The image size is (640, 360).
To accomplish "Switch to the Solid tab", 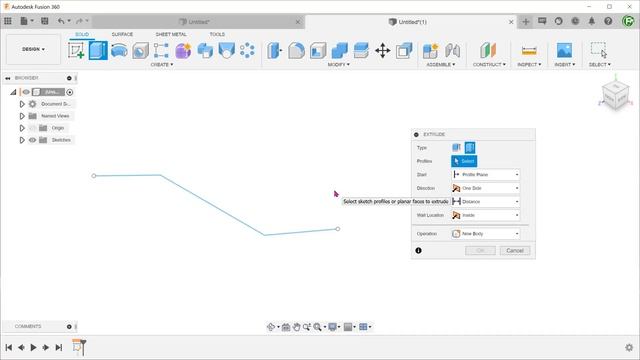I will coord(82,34).
